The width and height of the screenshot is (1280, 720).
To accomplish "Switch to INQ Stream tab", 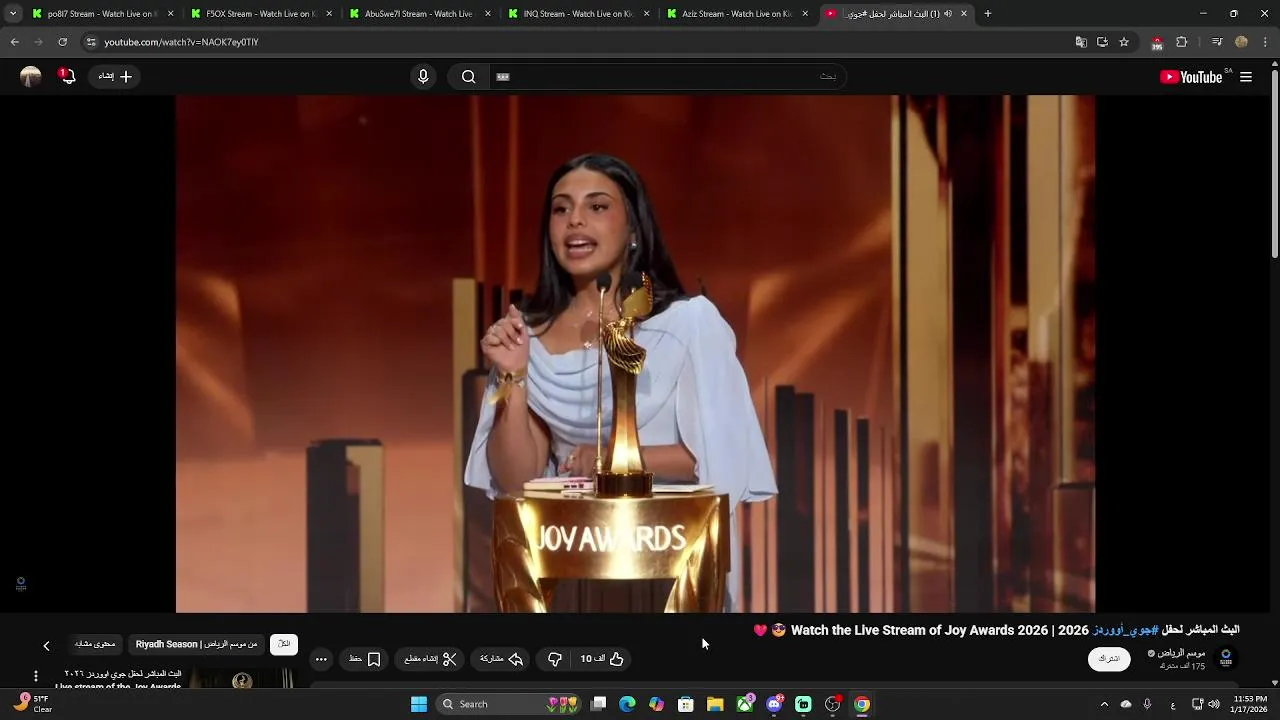I will [x=577, y=14].
